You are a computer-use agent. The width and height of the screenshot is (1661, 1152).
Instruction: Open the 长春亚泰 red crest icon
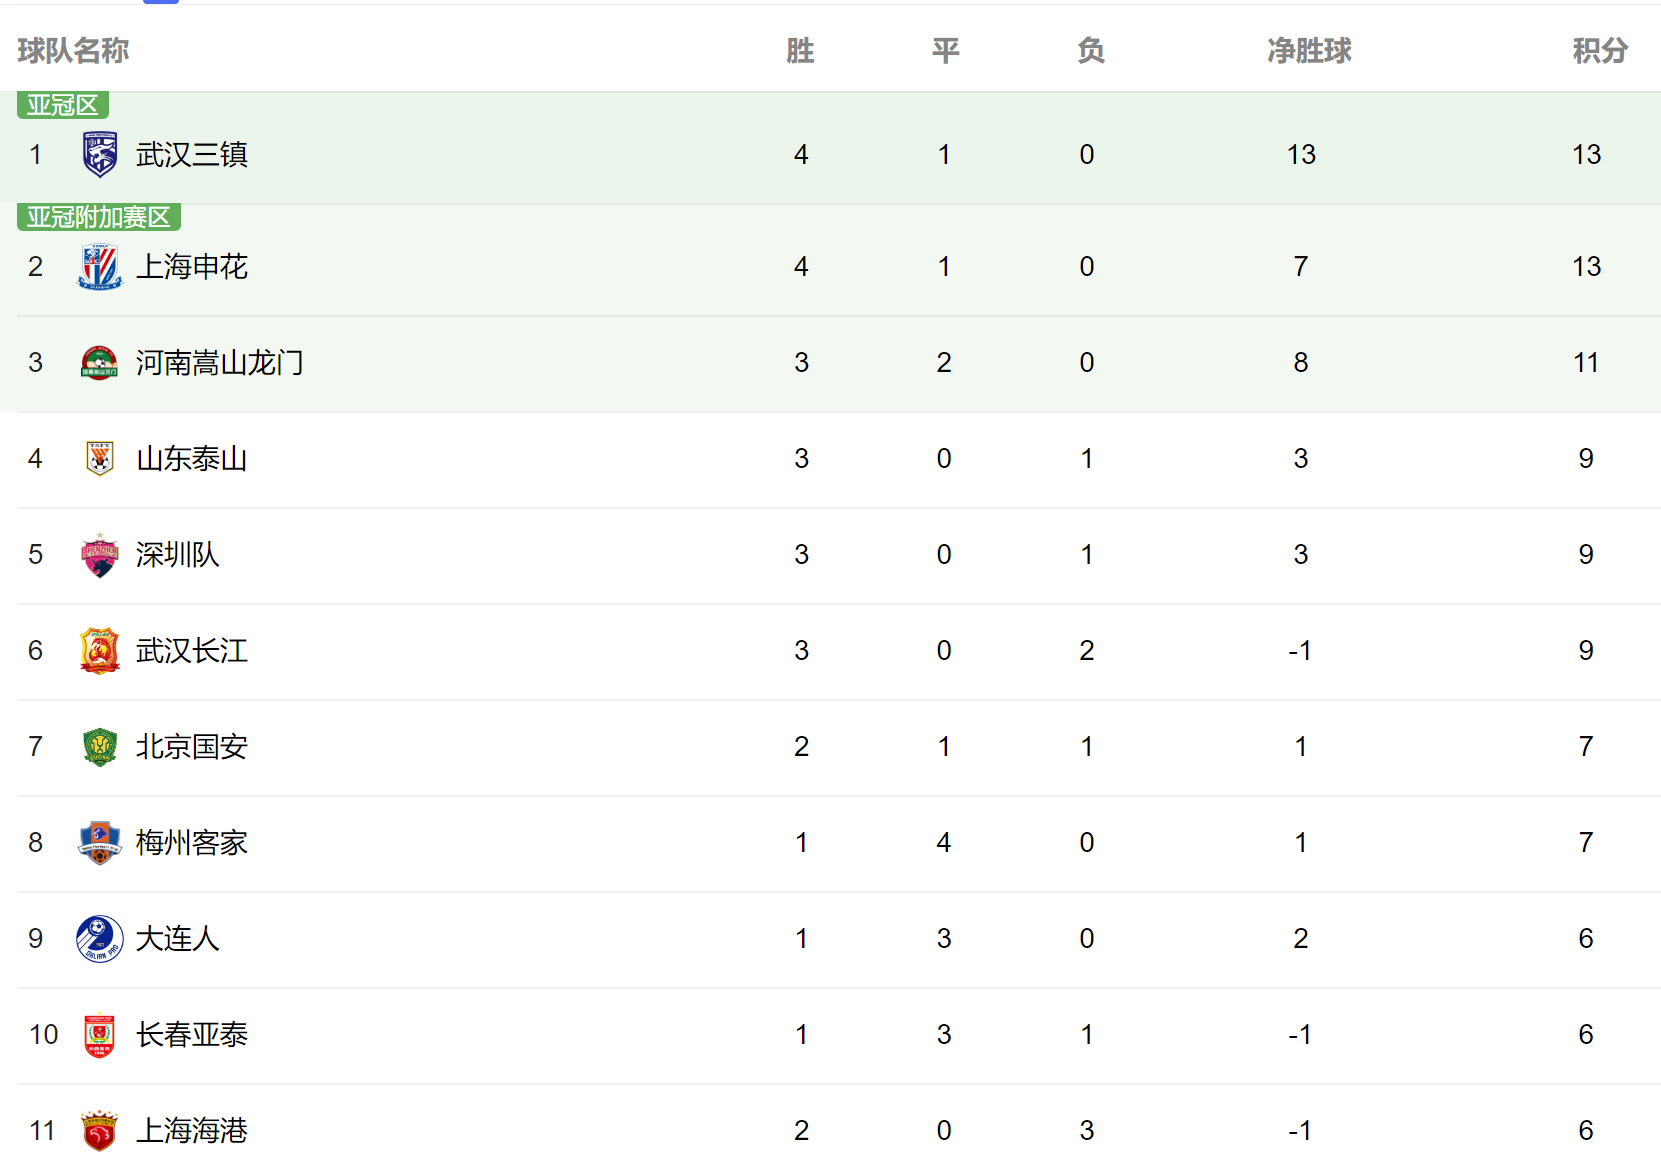pyautogui.click(x=100, y=1035)
